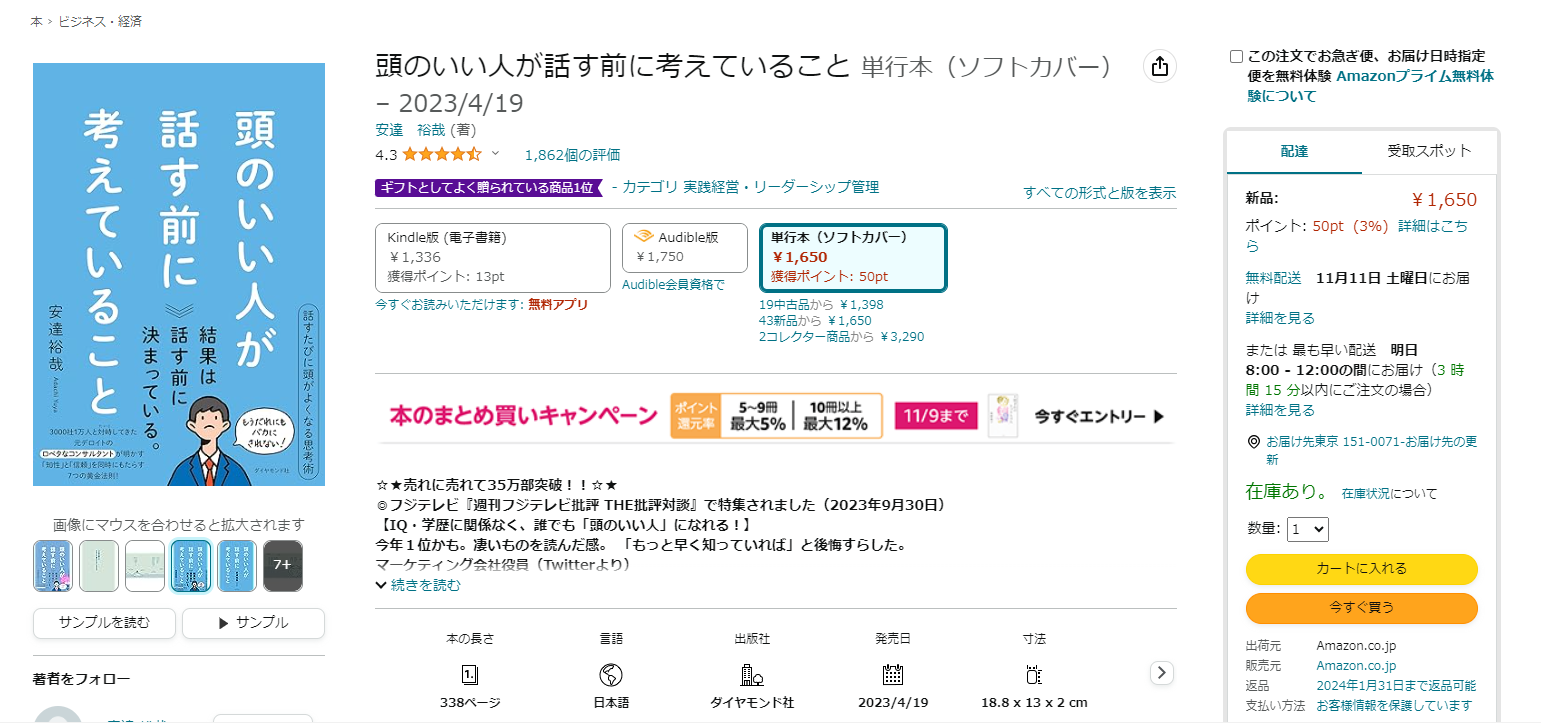Click 詳細を見る under 最も早い配送
The width and height of the screenshot is (1541, 723).
(1280, 410)
